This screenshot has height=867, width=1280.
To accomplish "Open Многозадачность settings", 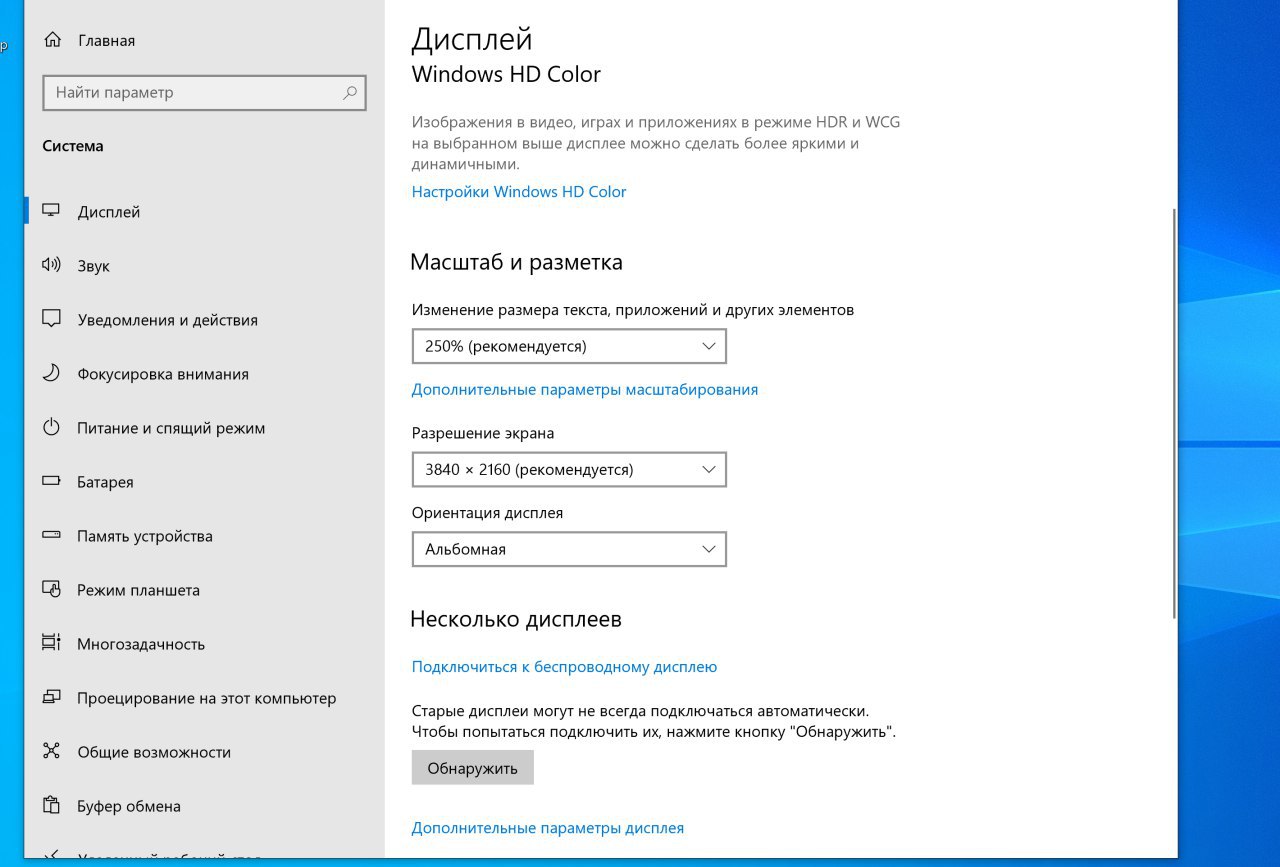I will (204, 643).
